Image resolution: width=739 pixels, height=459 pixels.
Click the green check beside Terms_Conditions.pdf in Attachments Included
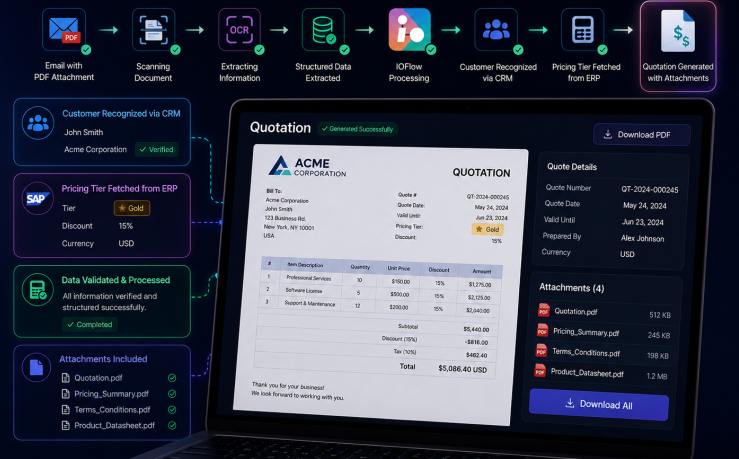point(172,410)
